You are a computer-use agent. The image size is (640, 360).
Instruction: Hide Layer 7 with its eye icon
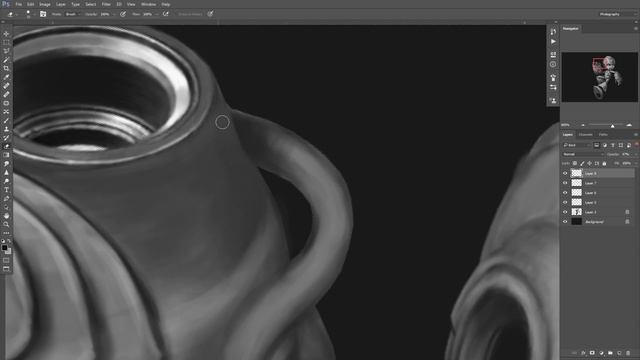point(565,183)
